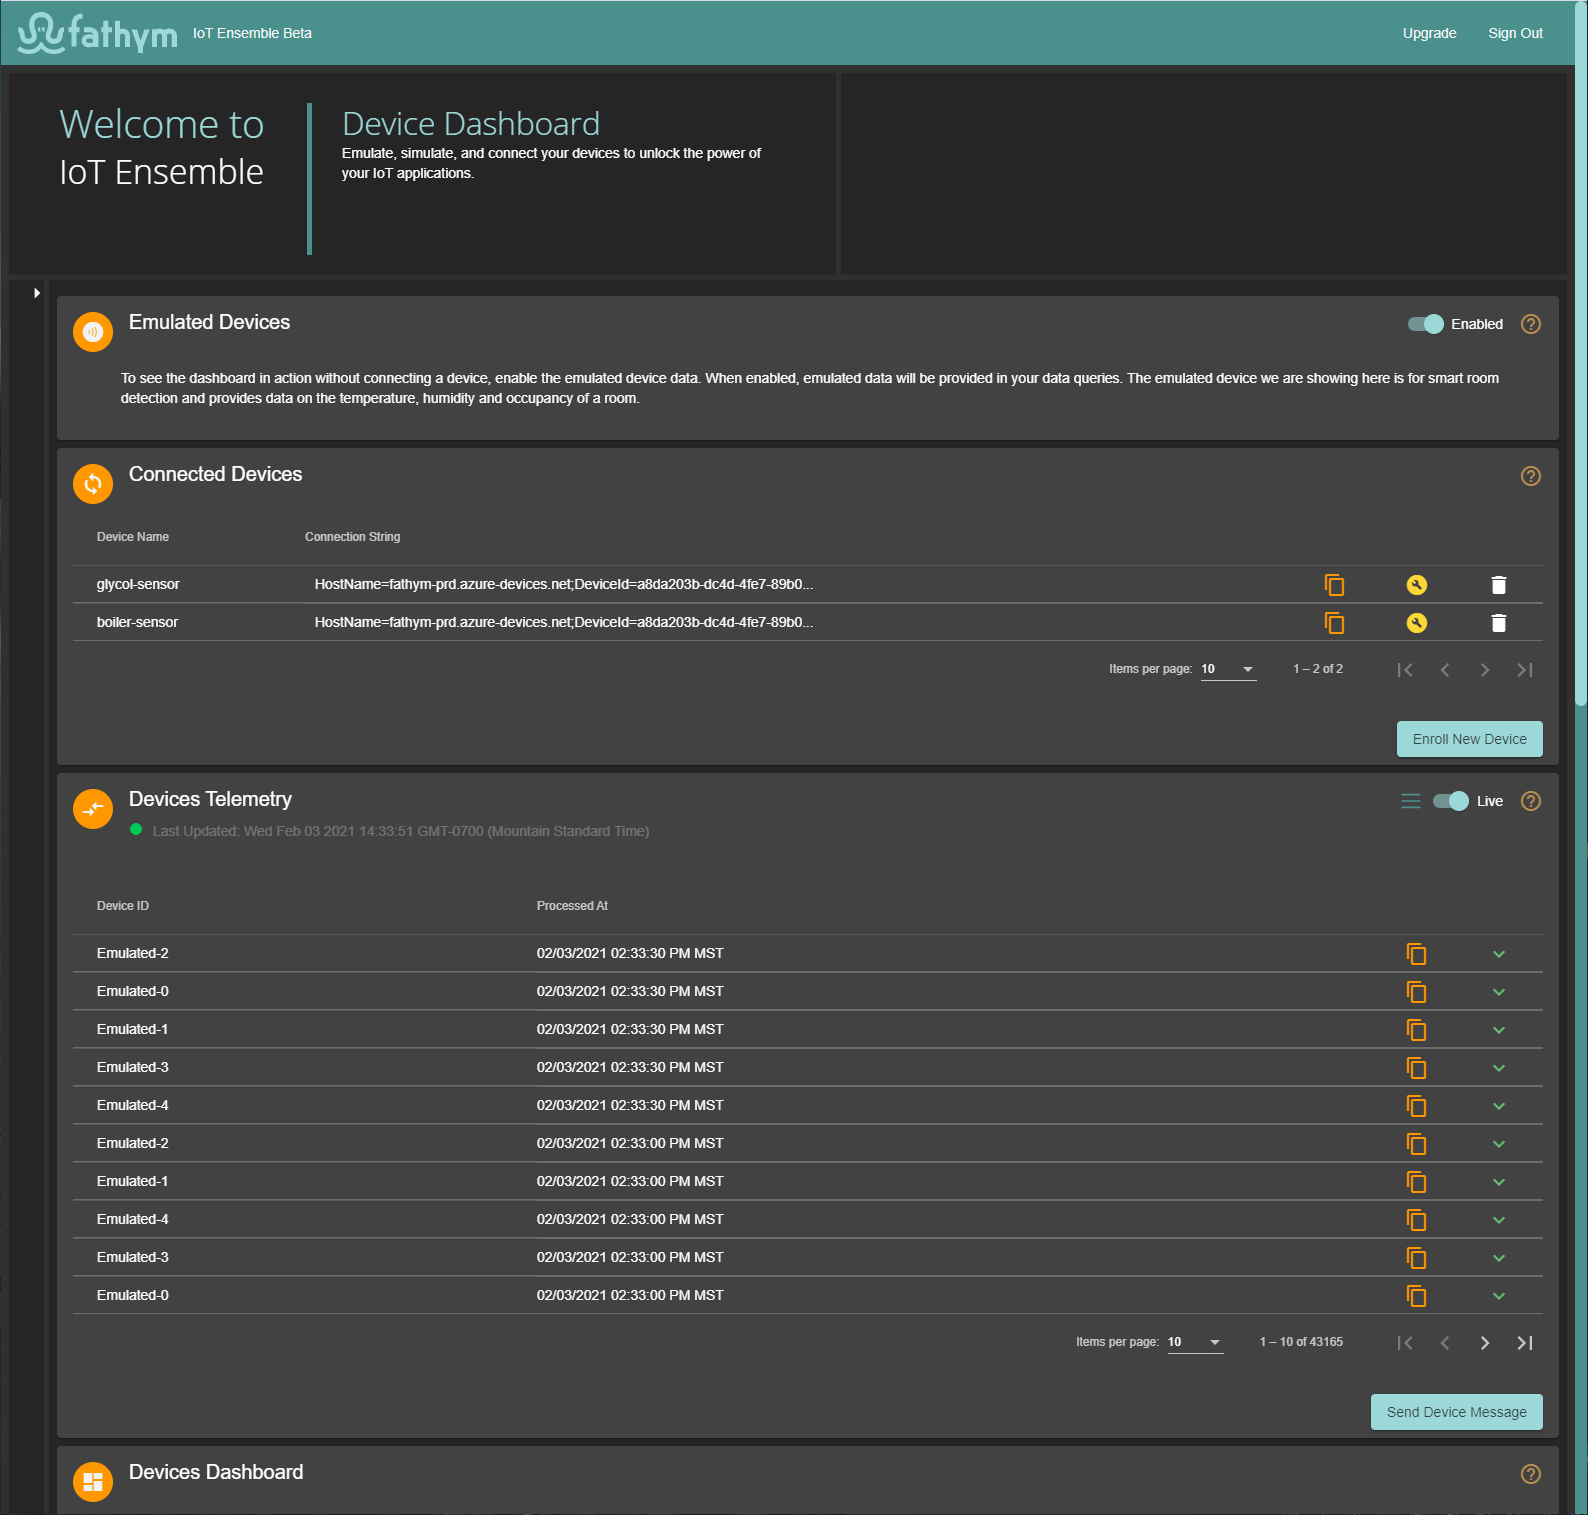Click the Device ID column header

tap(123, 906)
